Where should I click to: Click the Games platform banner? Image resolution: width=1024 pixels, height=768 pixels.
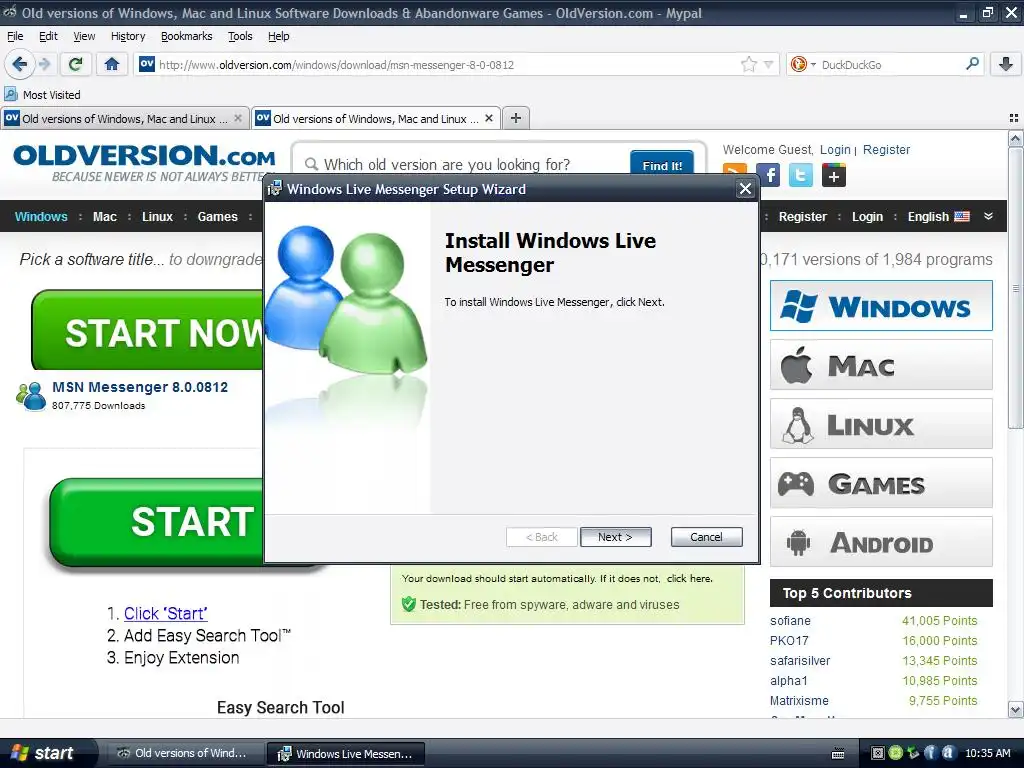881,483
